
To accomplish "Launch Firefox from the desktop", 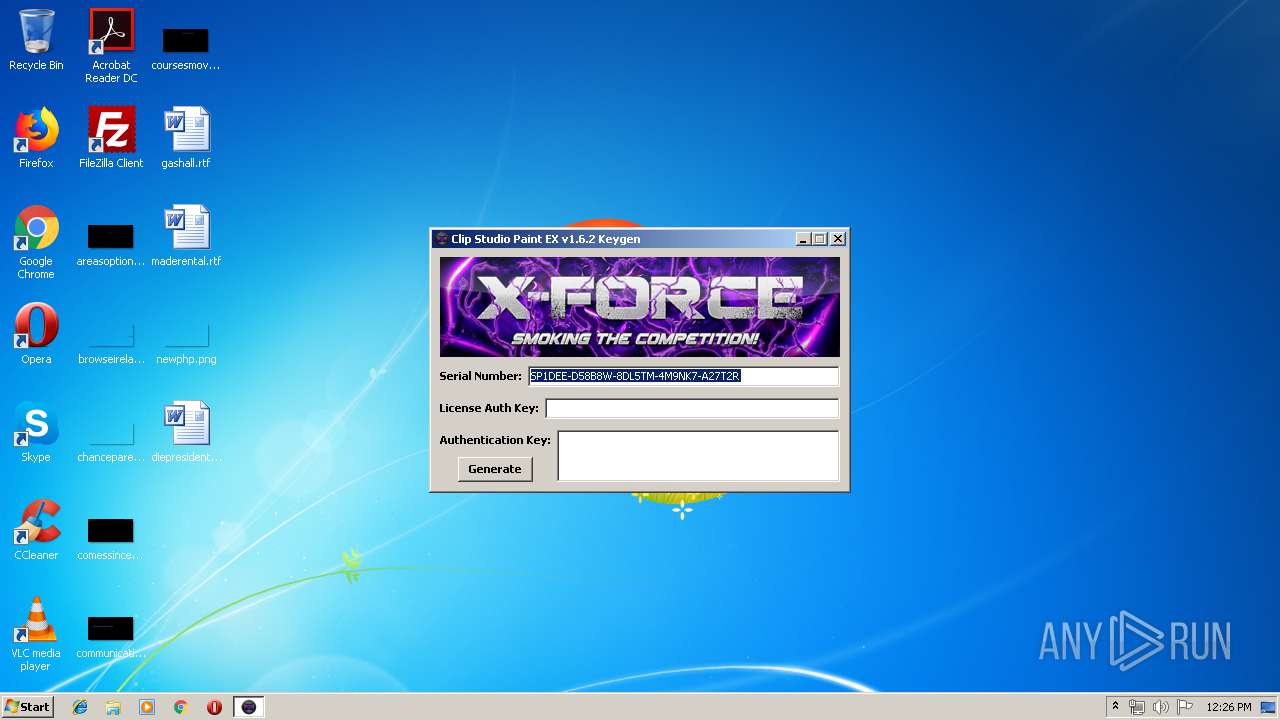I will (36, 138).
